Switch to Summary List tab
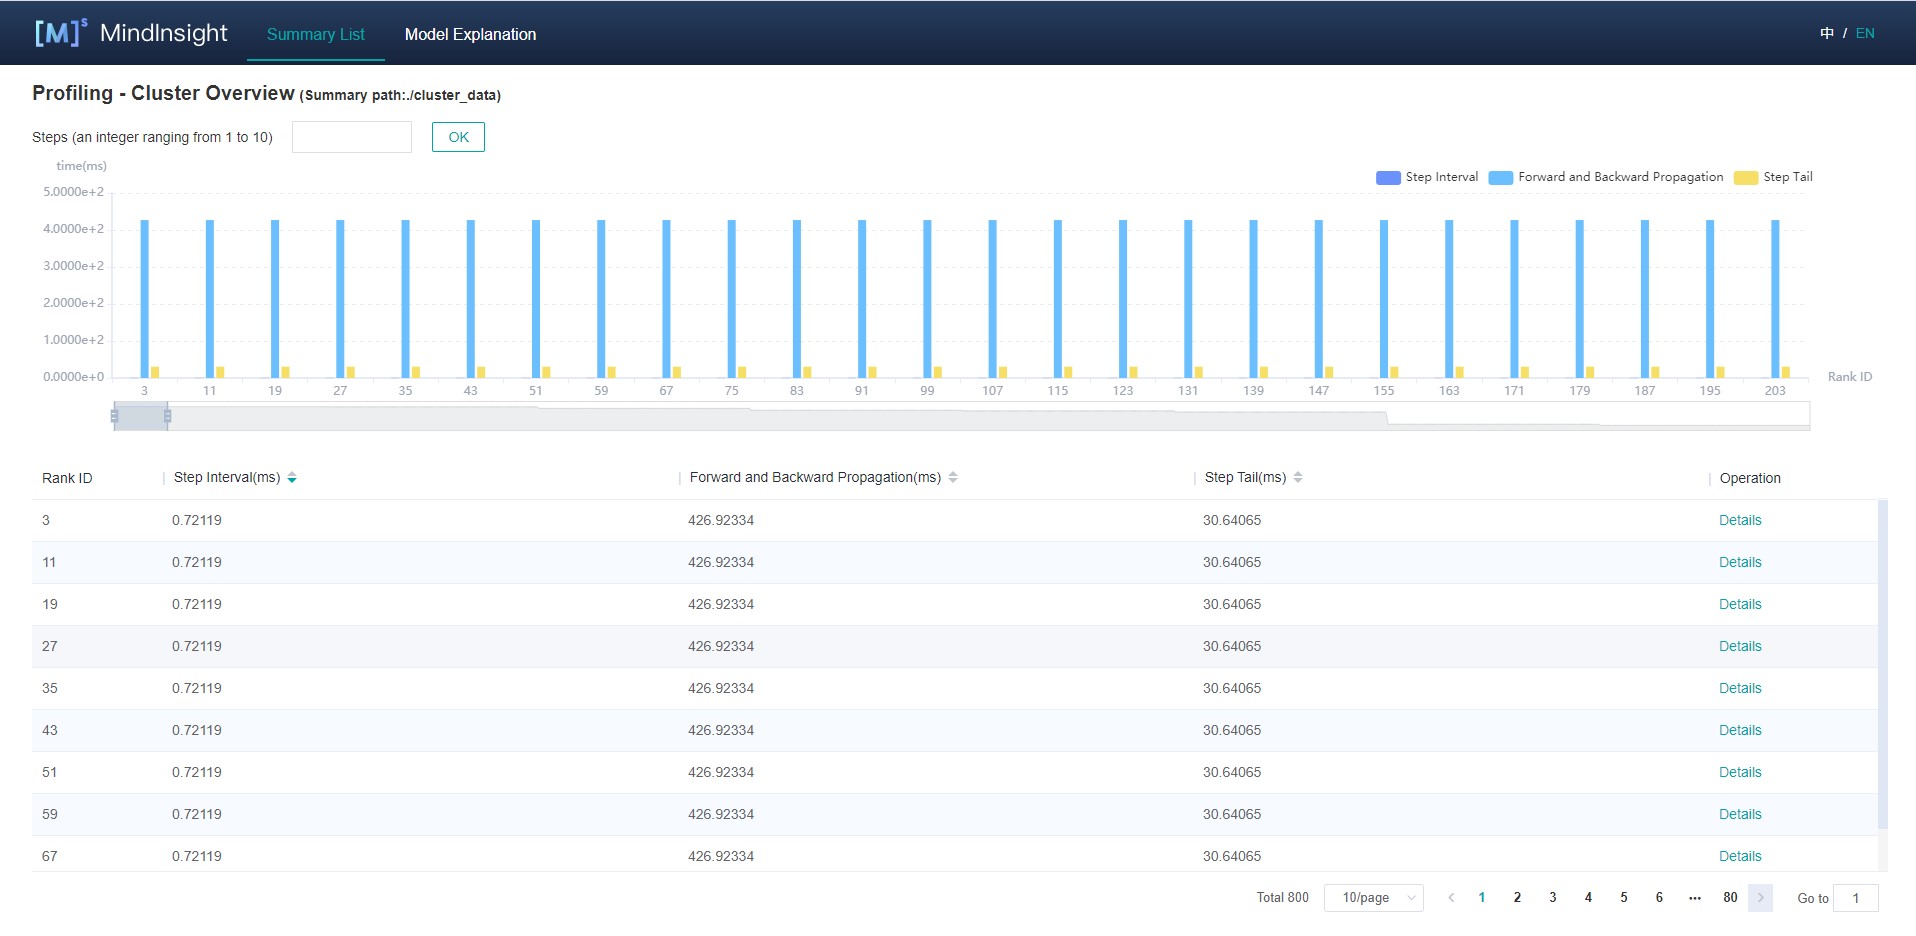The image size is (1916, 936). [315, 34]
